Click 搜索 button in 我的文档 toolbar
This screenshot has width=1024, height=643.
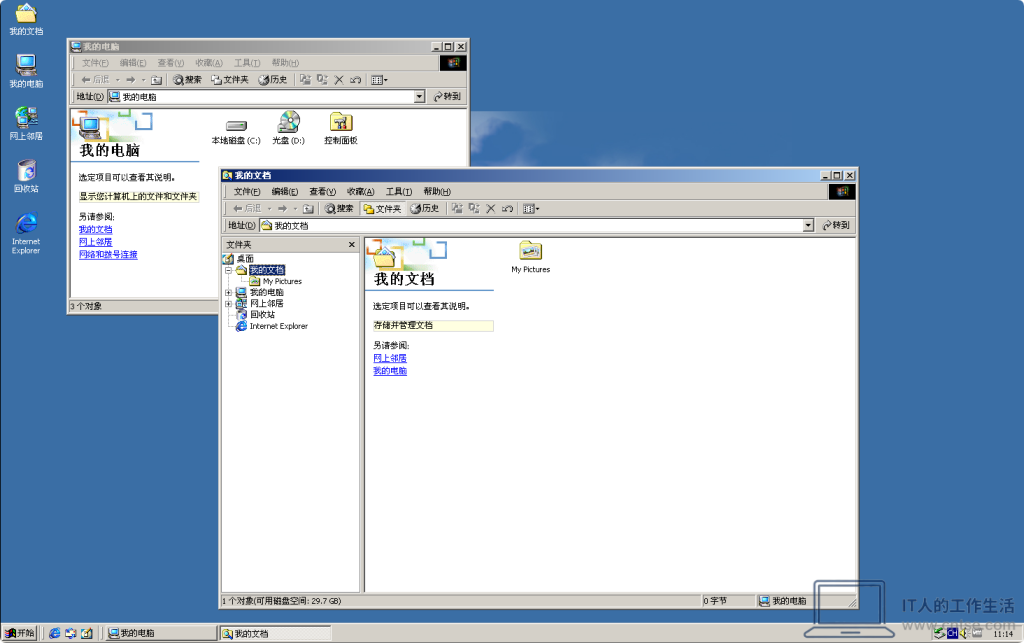click(x=340, y=208)
